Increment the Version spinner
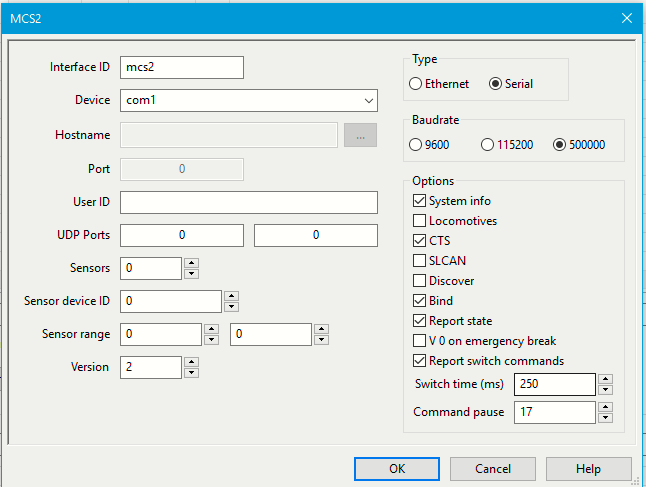 pyautogui.click(x=192, y=362)
